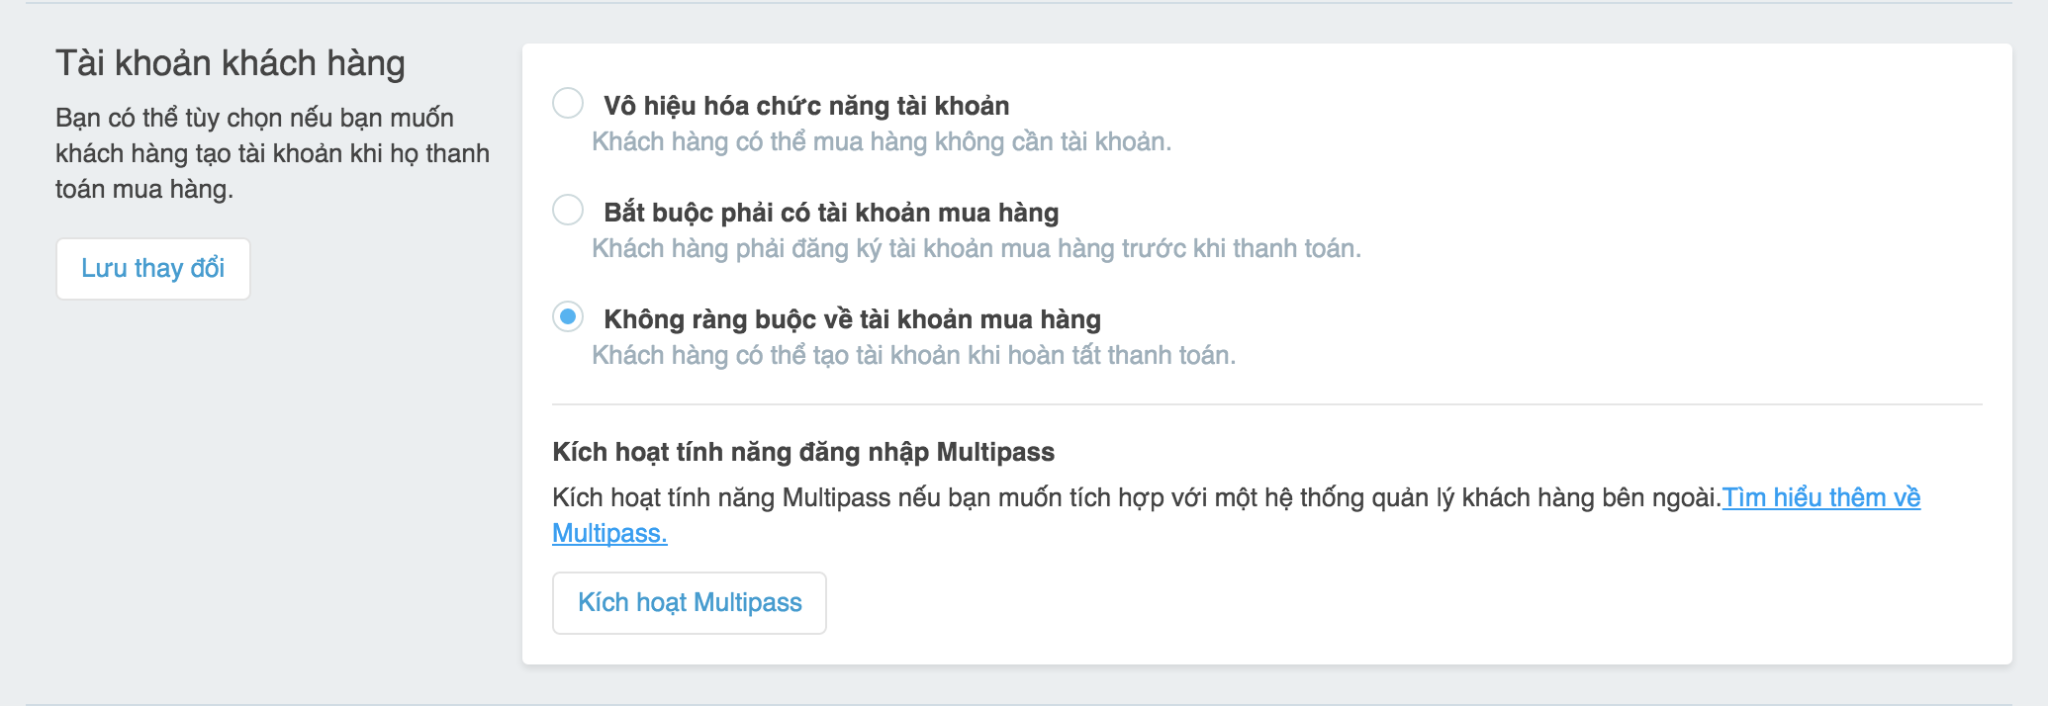Image resolution: width=2048 pixels, height=706 pixels.
Task: Activate the Kích hoạt Multipass button
Action: click(689, 602)
